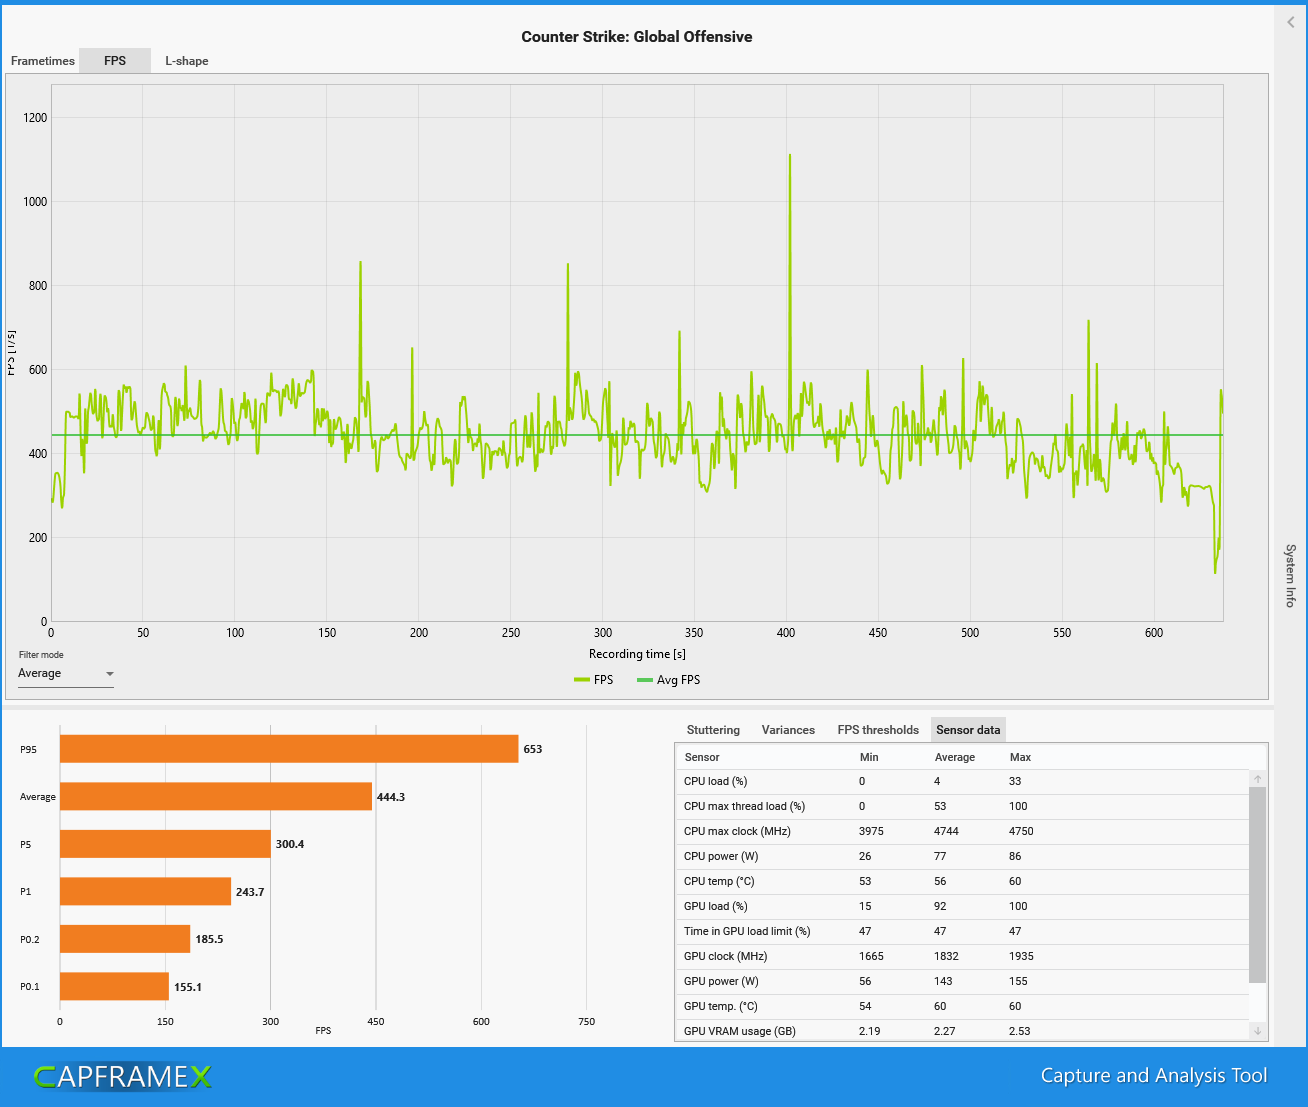Viewport: 1308px width, 1107px height.
Task: Open the Stuttering tab
Action: click(x=713, y=730)
